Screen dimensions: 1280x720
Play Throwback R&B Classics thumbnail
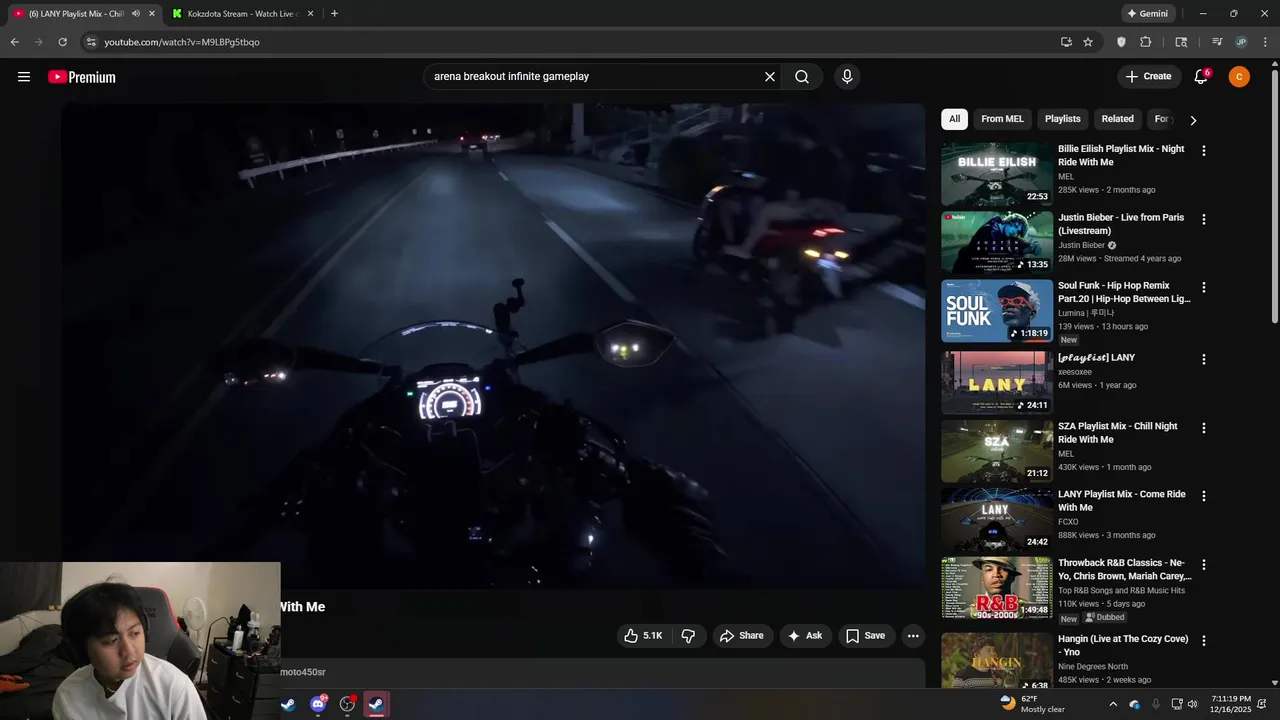click(997, 589)
